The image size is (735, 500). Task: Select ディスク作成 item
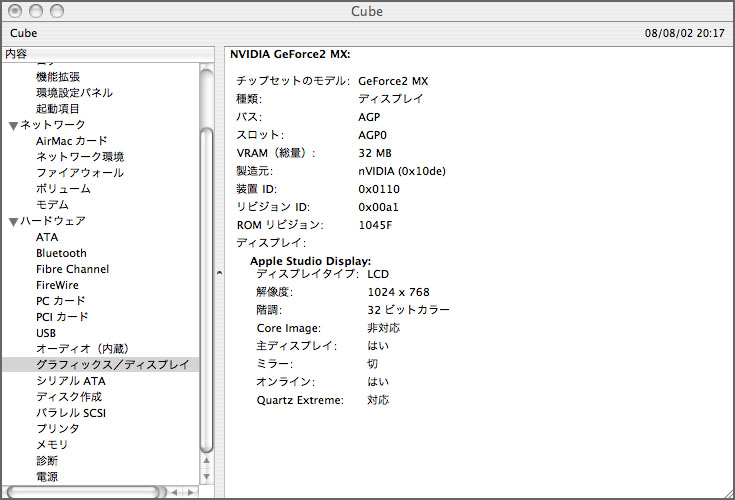click(x=69, y=397)
